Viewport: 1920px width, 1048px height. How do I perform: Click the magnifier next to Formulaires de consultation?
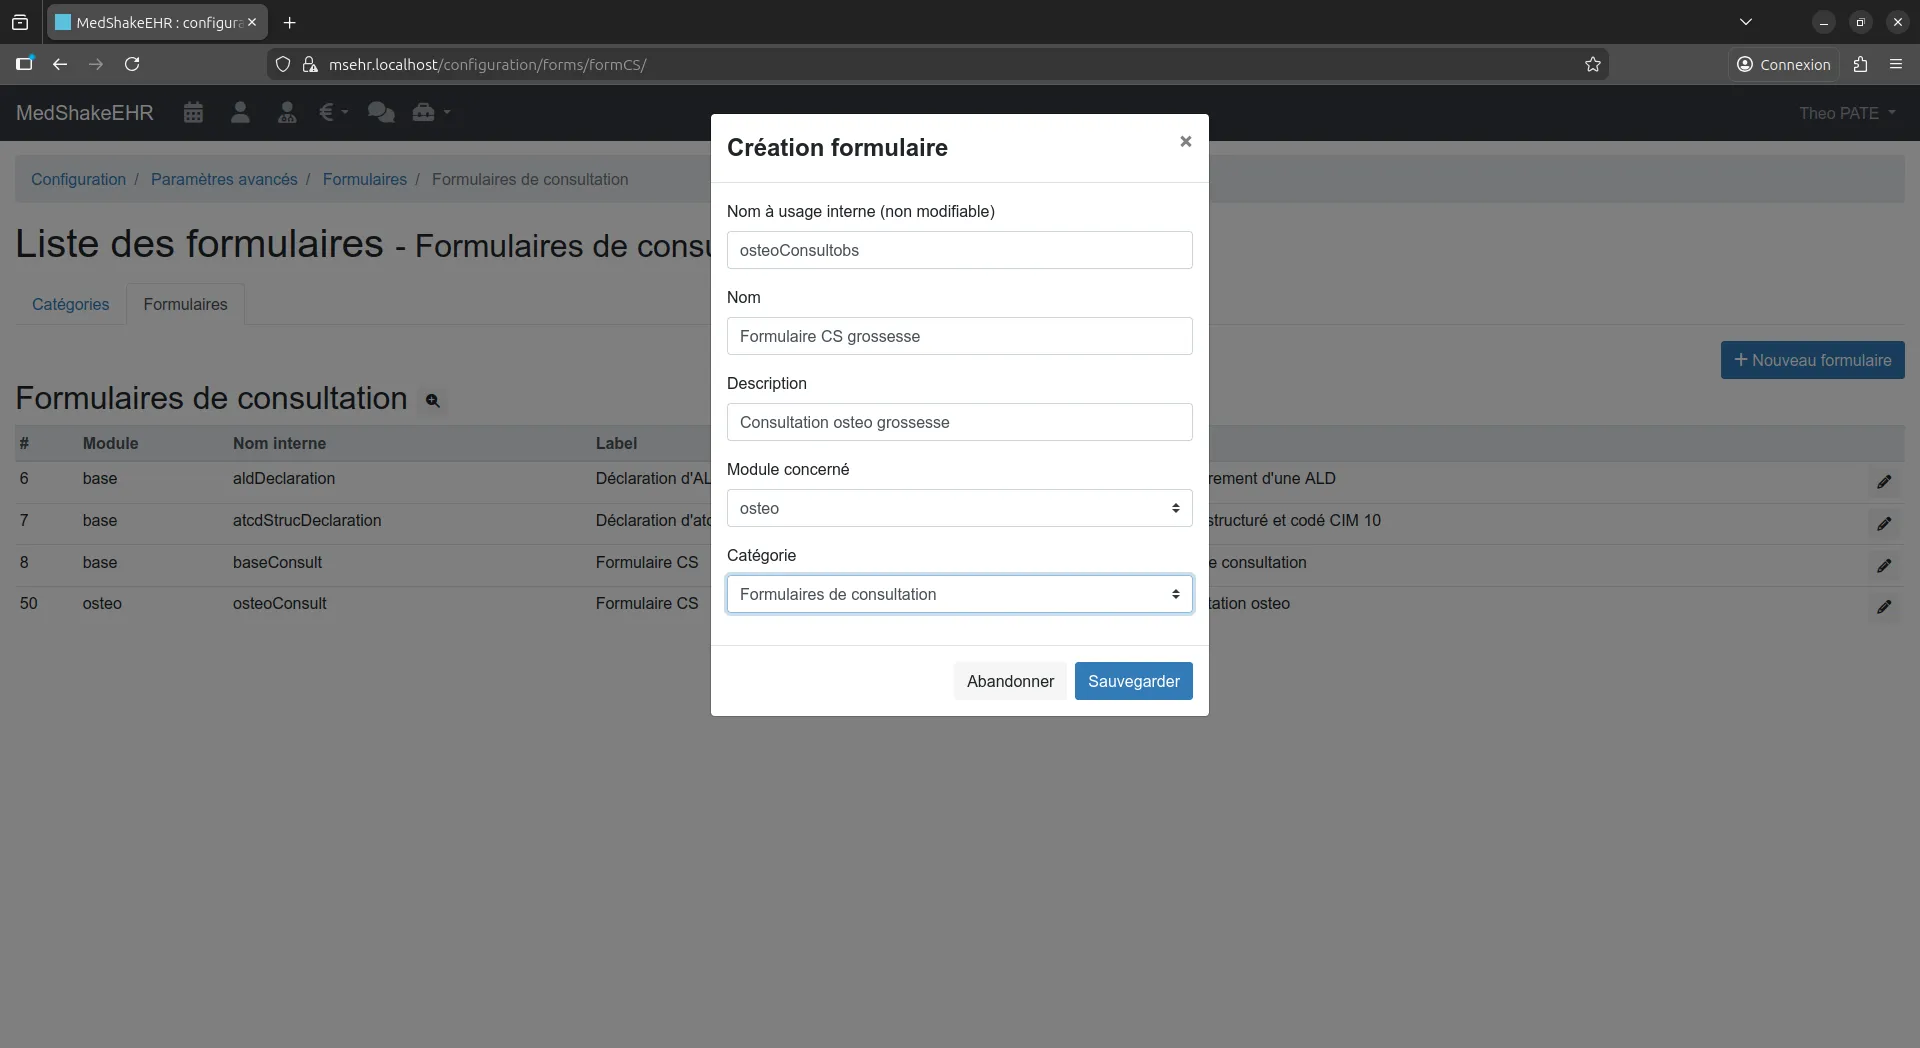[432, 401]
